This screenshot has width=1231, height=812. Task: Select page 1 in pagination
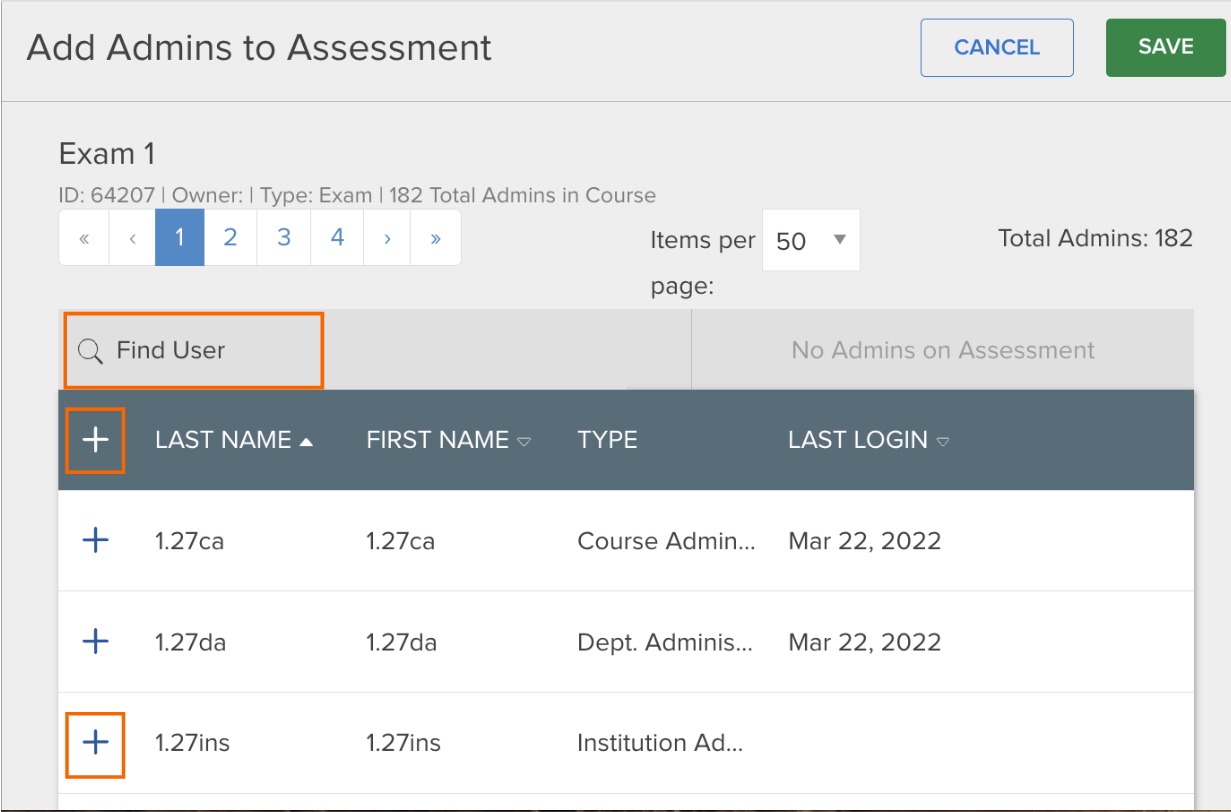point(180,238)
